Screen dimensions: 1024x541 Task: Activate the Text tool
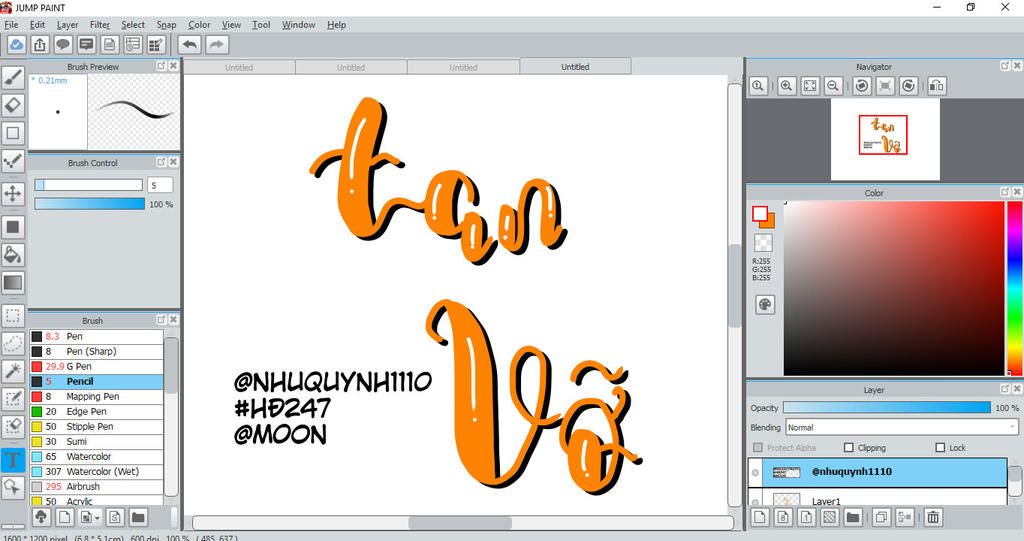[12, 459]
